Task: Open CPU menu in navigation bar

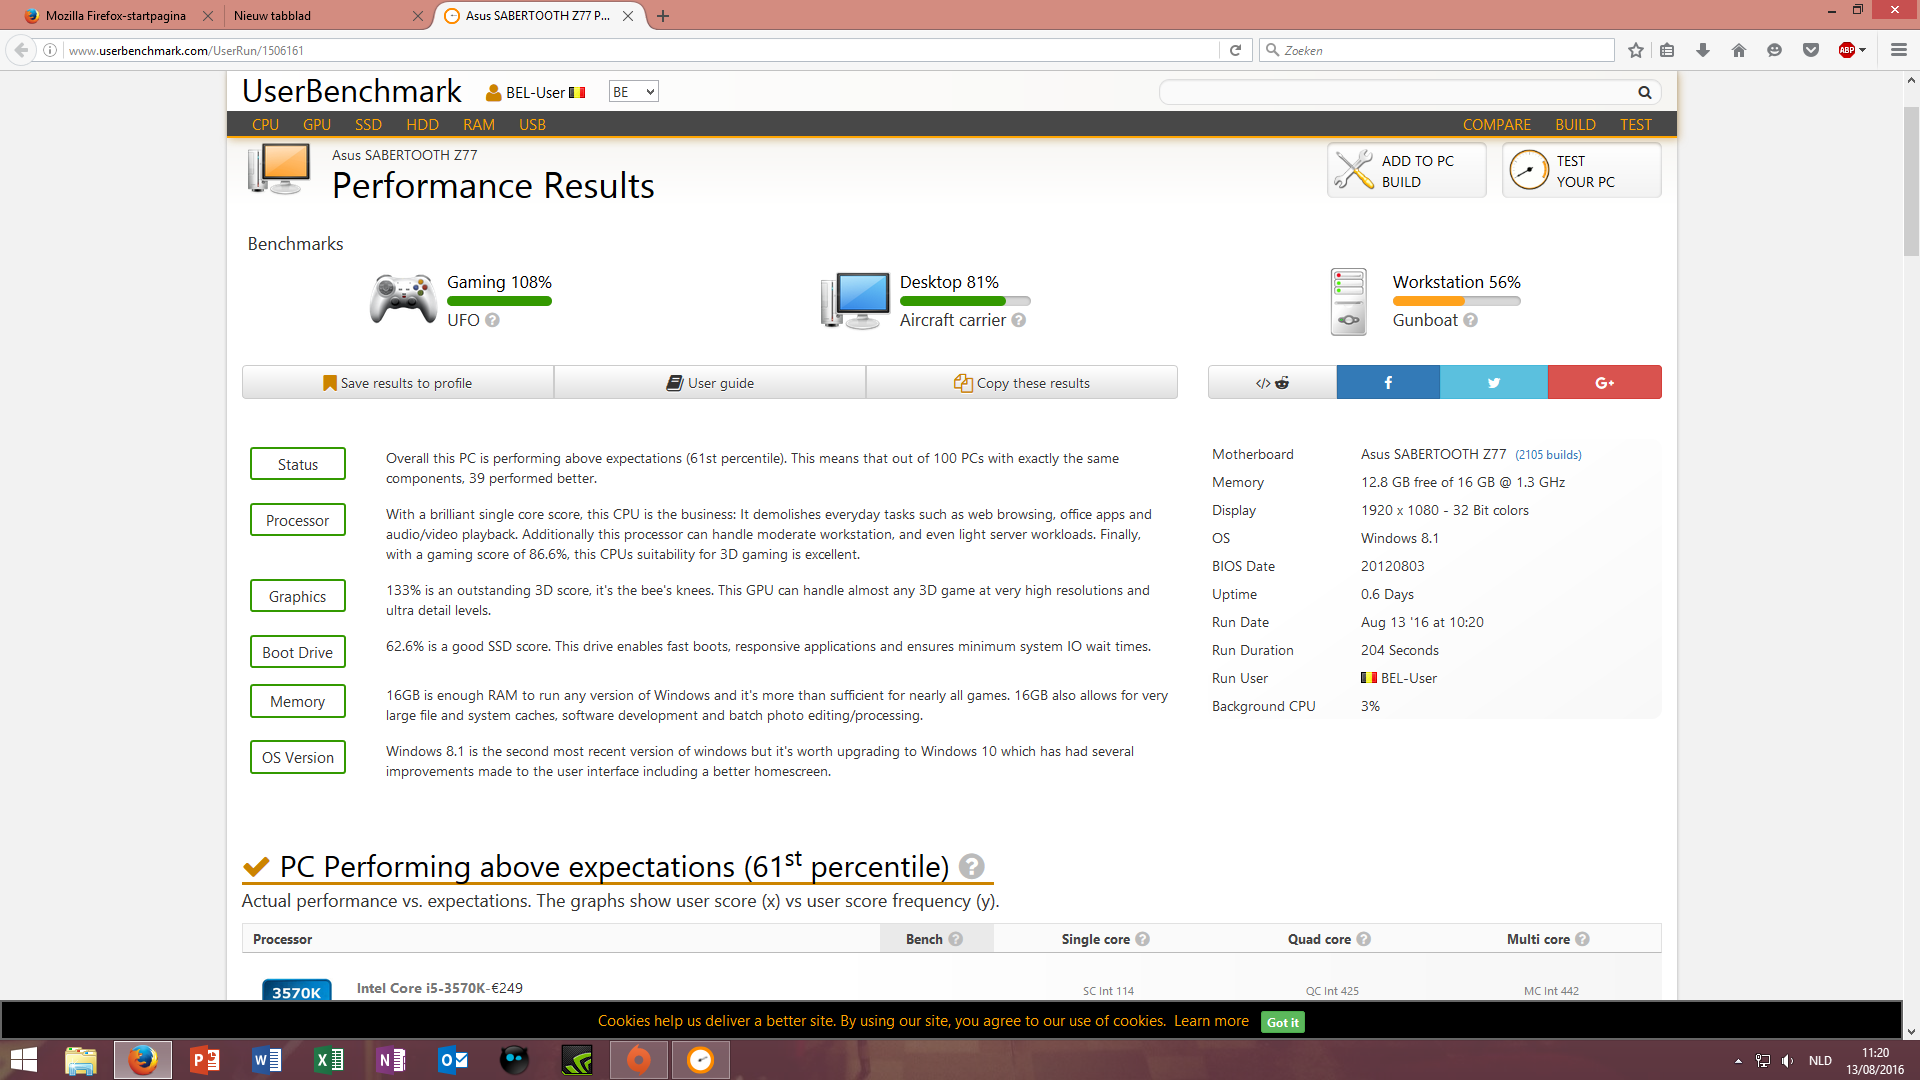Action: point(265,124)
